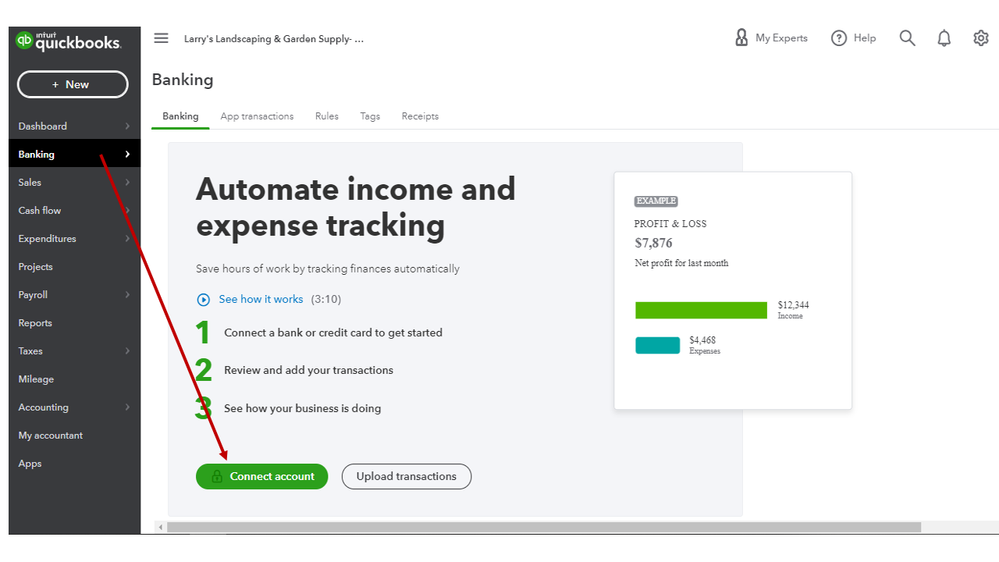Open Accounting in the sidebar
Image resolution: width=999 pixels, height=562 pixels.
click(75, 407)
